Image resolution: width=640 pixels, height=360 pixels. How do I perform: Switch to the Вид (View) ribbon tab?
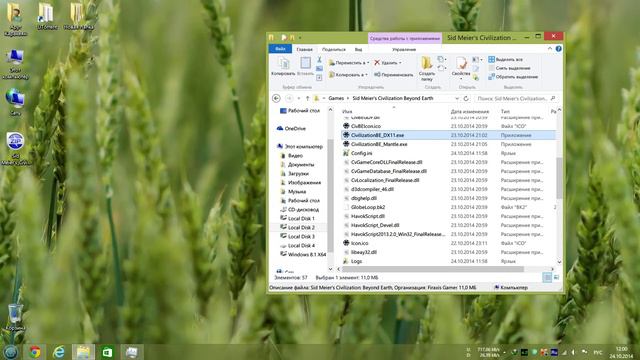point(358,49)
